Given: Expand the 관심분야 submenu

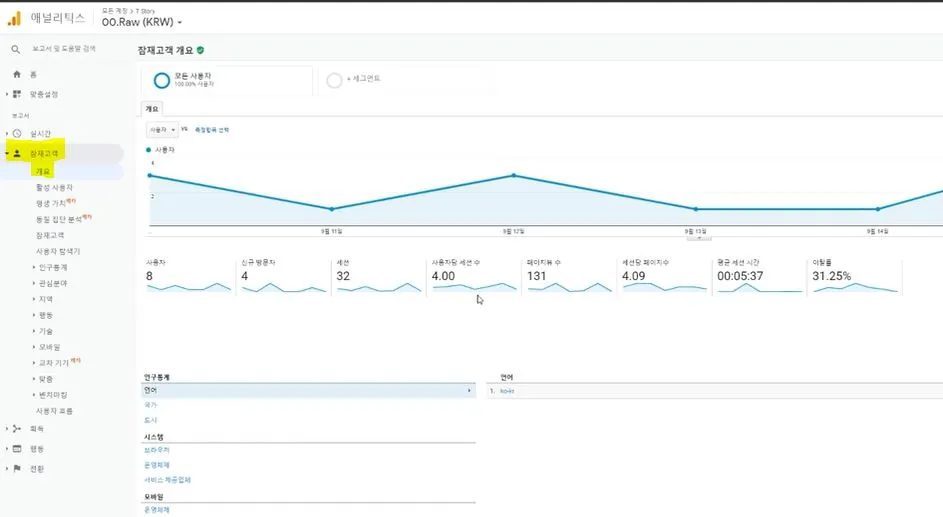Looking at the screenshot, I should point(34,283).
